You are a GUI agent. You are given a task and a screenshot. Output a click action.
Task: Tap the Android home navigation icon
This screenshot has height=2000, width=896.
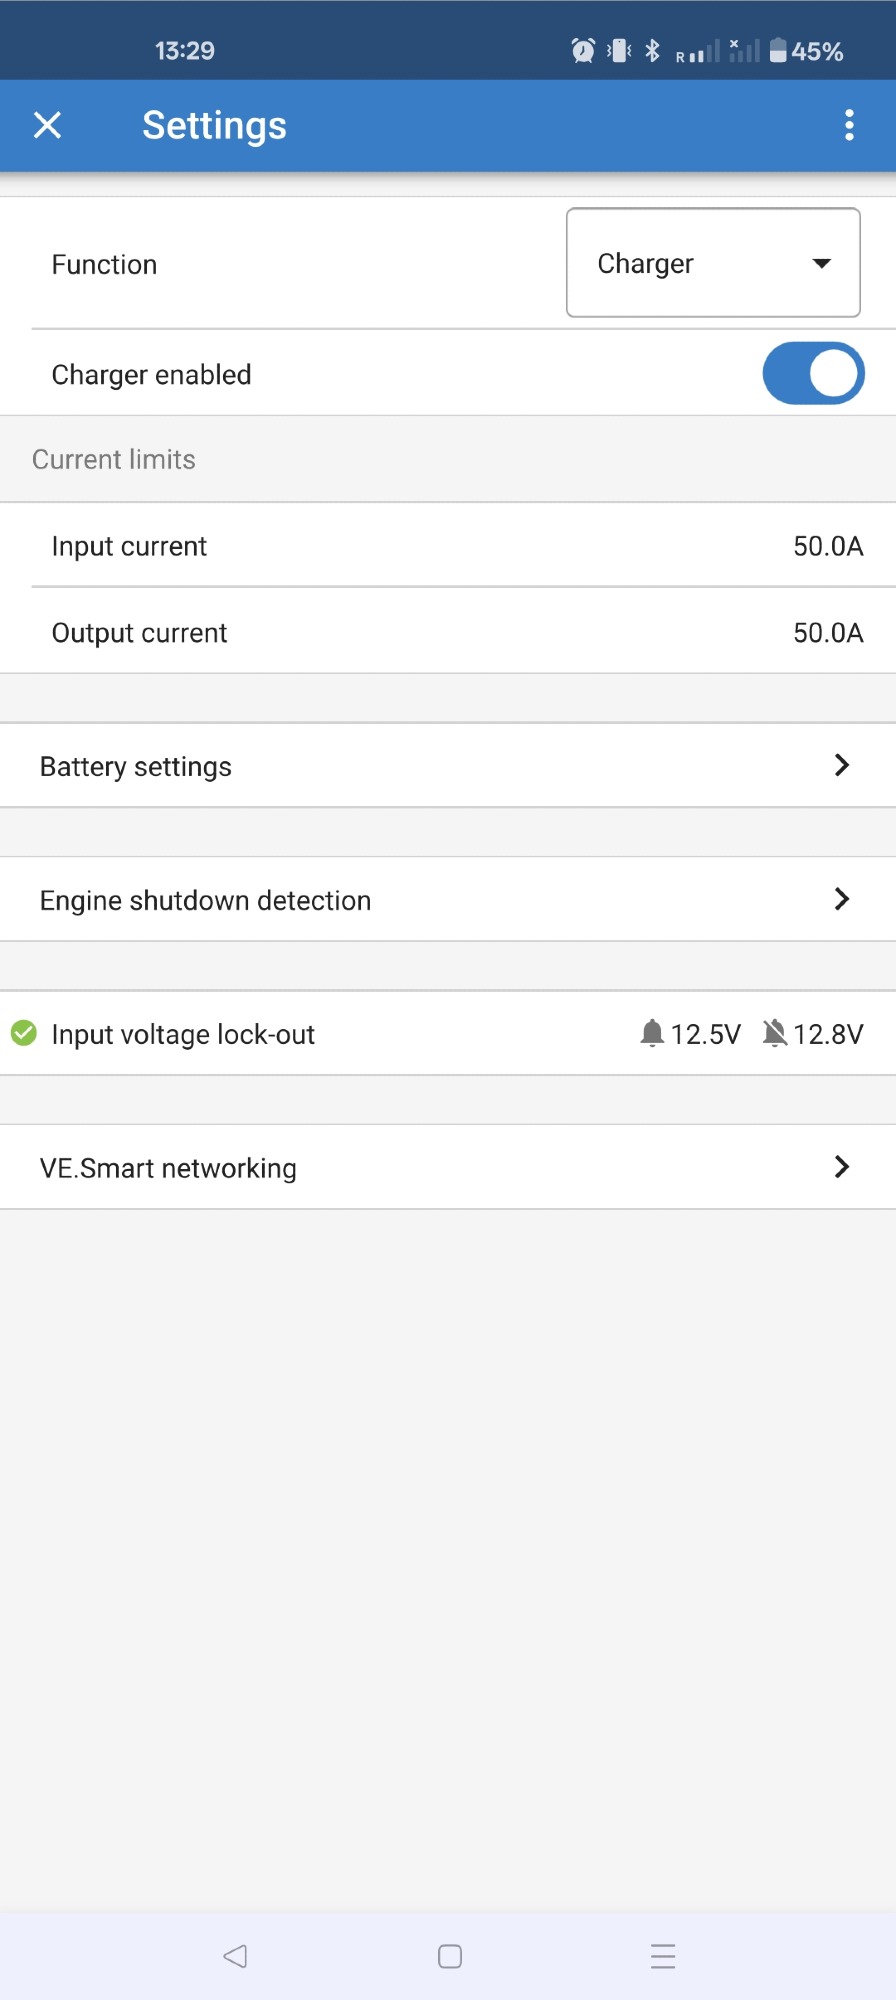click(450, 1956)
